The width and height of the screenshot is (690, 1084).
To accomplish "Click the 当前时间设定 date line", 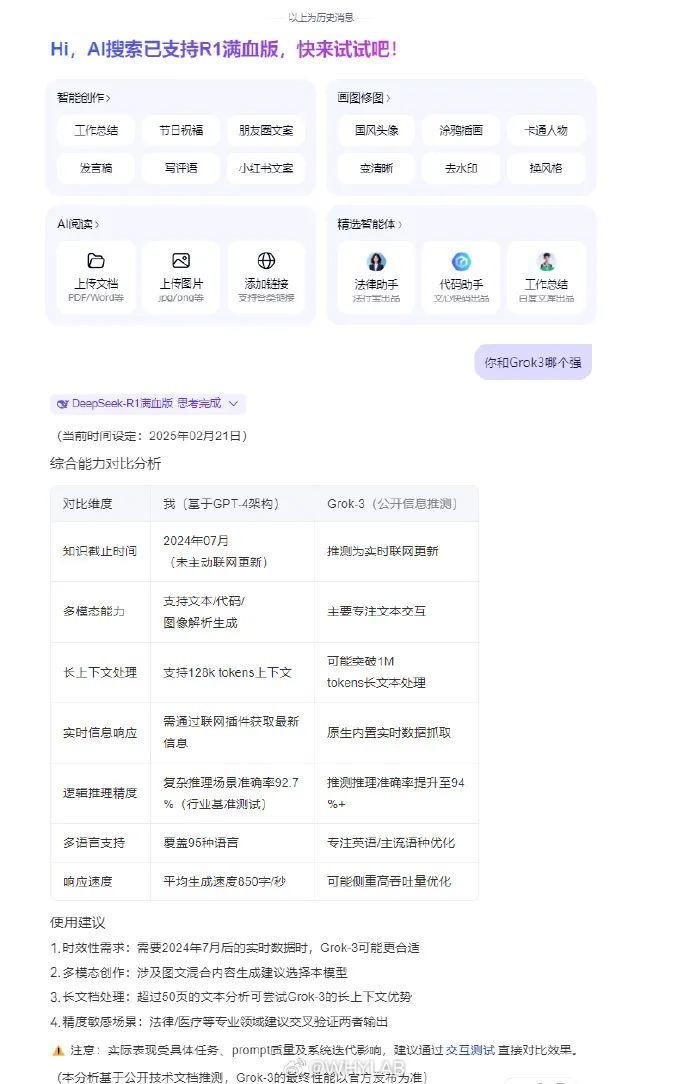I will point(151,436).
